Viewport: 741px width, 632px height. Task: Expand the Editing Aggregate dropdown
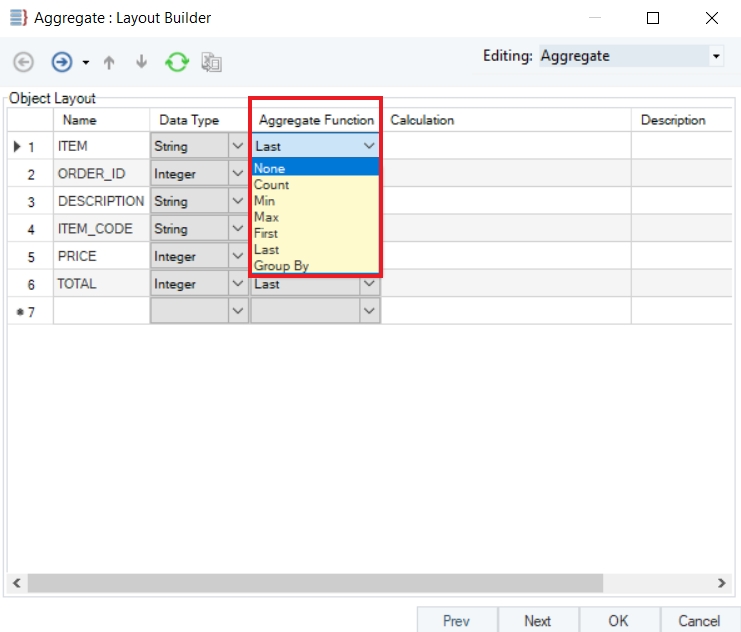click(716, 57)
